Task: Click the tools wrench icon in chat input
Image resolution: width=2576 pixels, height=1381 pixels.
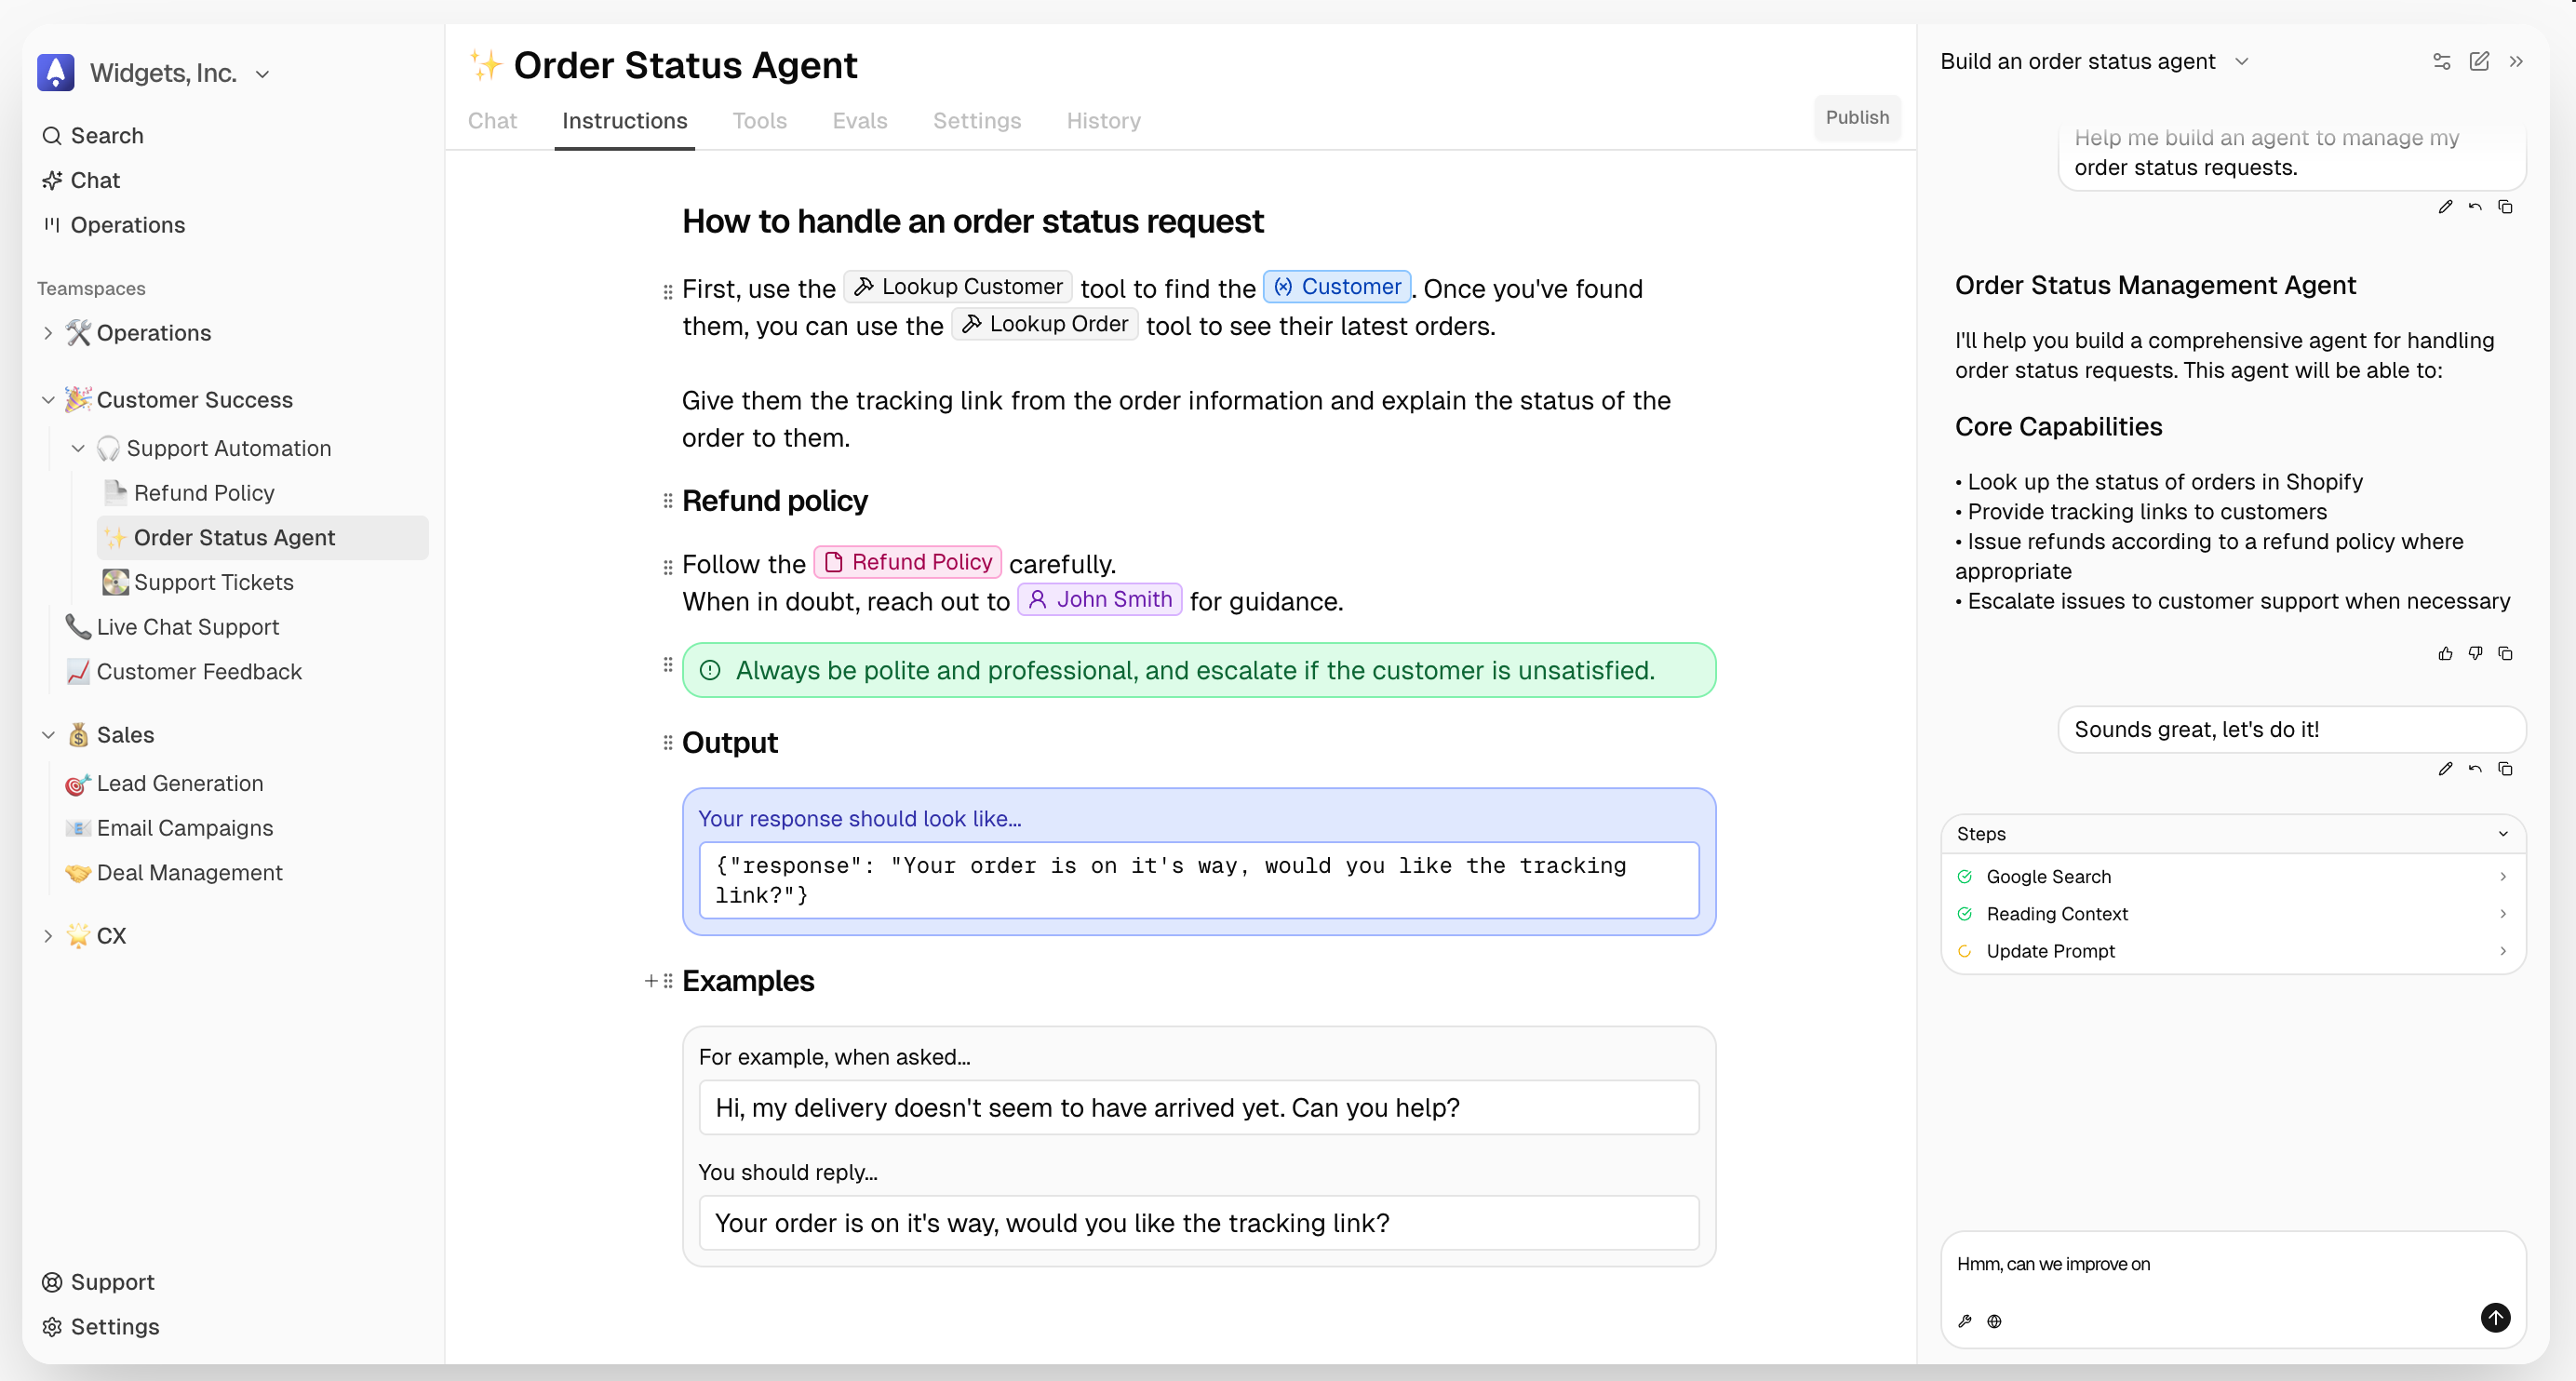Action: pyautogui.click(x=1965, y=1321)
